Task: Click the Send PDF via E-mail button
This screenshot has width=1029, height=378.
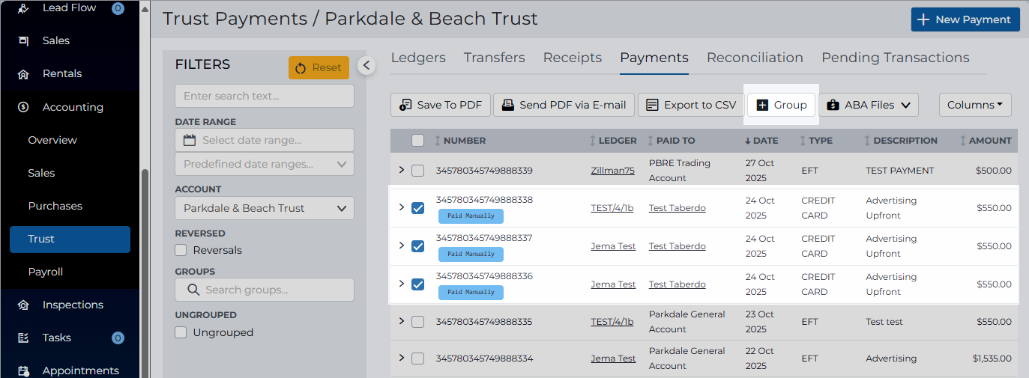Action: point(564,105)
